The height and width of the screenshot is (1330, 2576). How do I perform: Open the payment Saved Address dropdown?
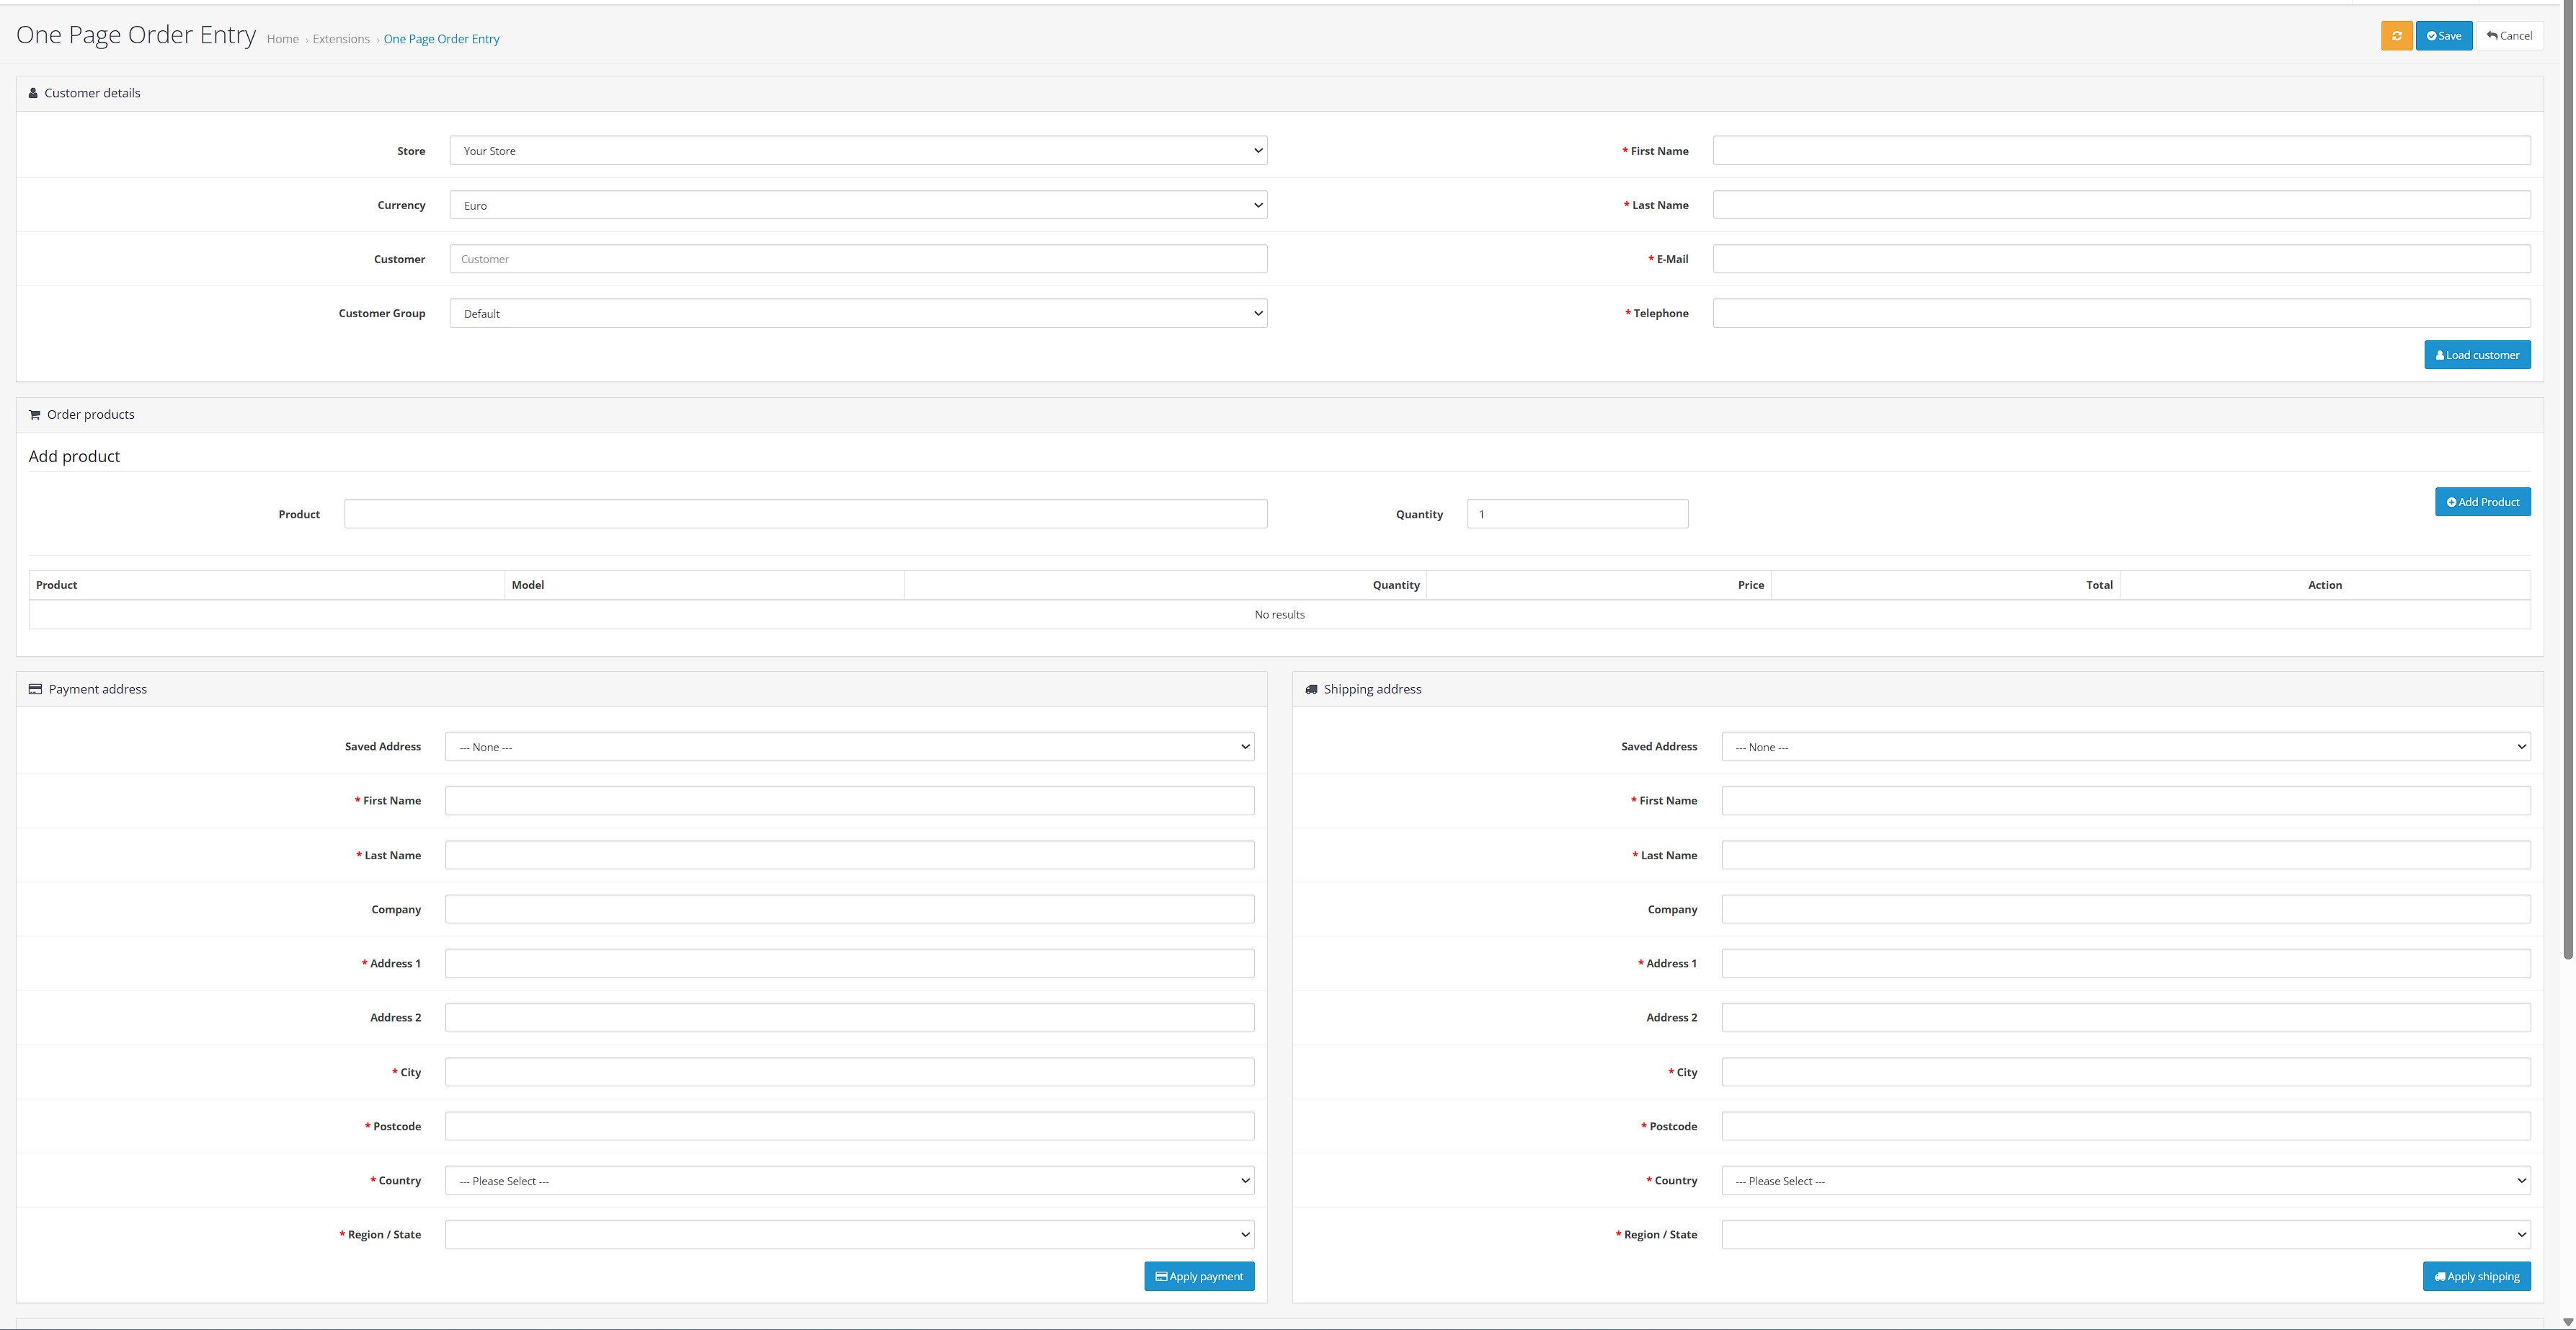click(x=849, y=746)
